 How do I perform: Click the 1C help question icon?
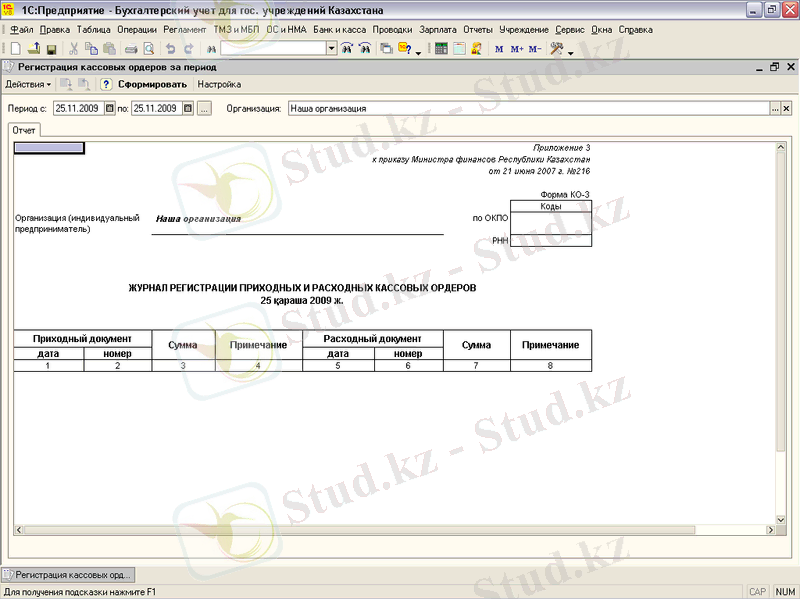click(405, 48)
